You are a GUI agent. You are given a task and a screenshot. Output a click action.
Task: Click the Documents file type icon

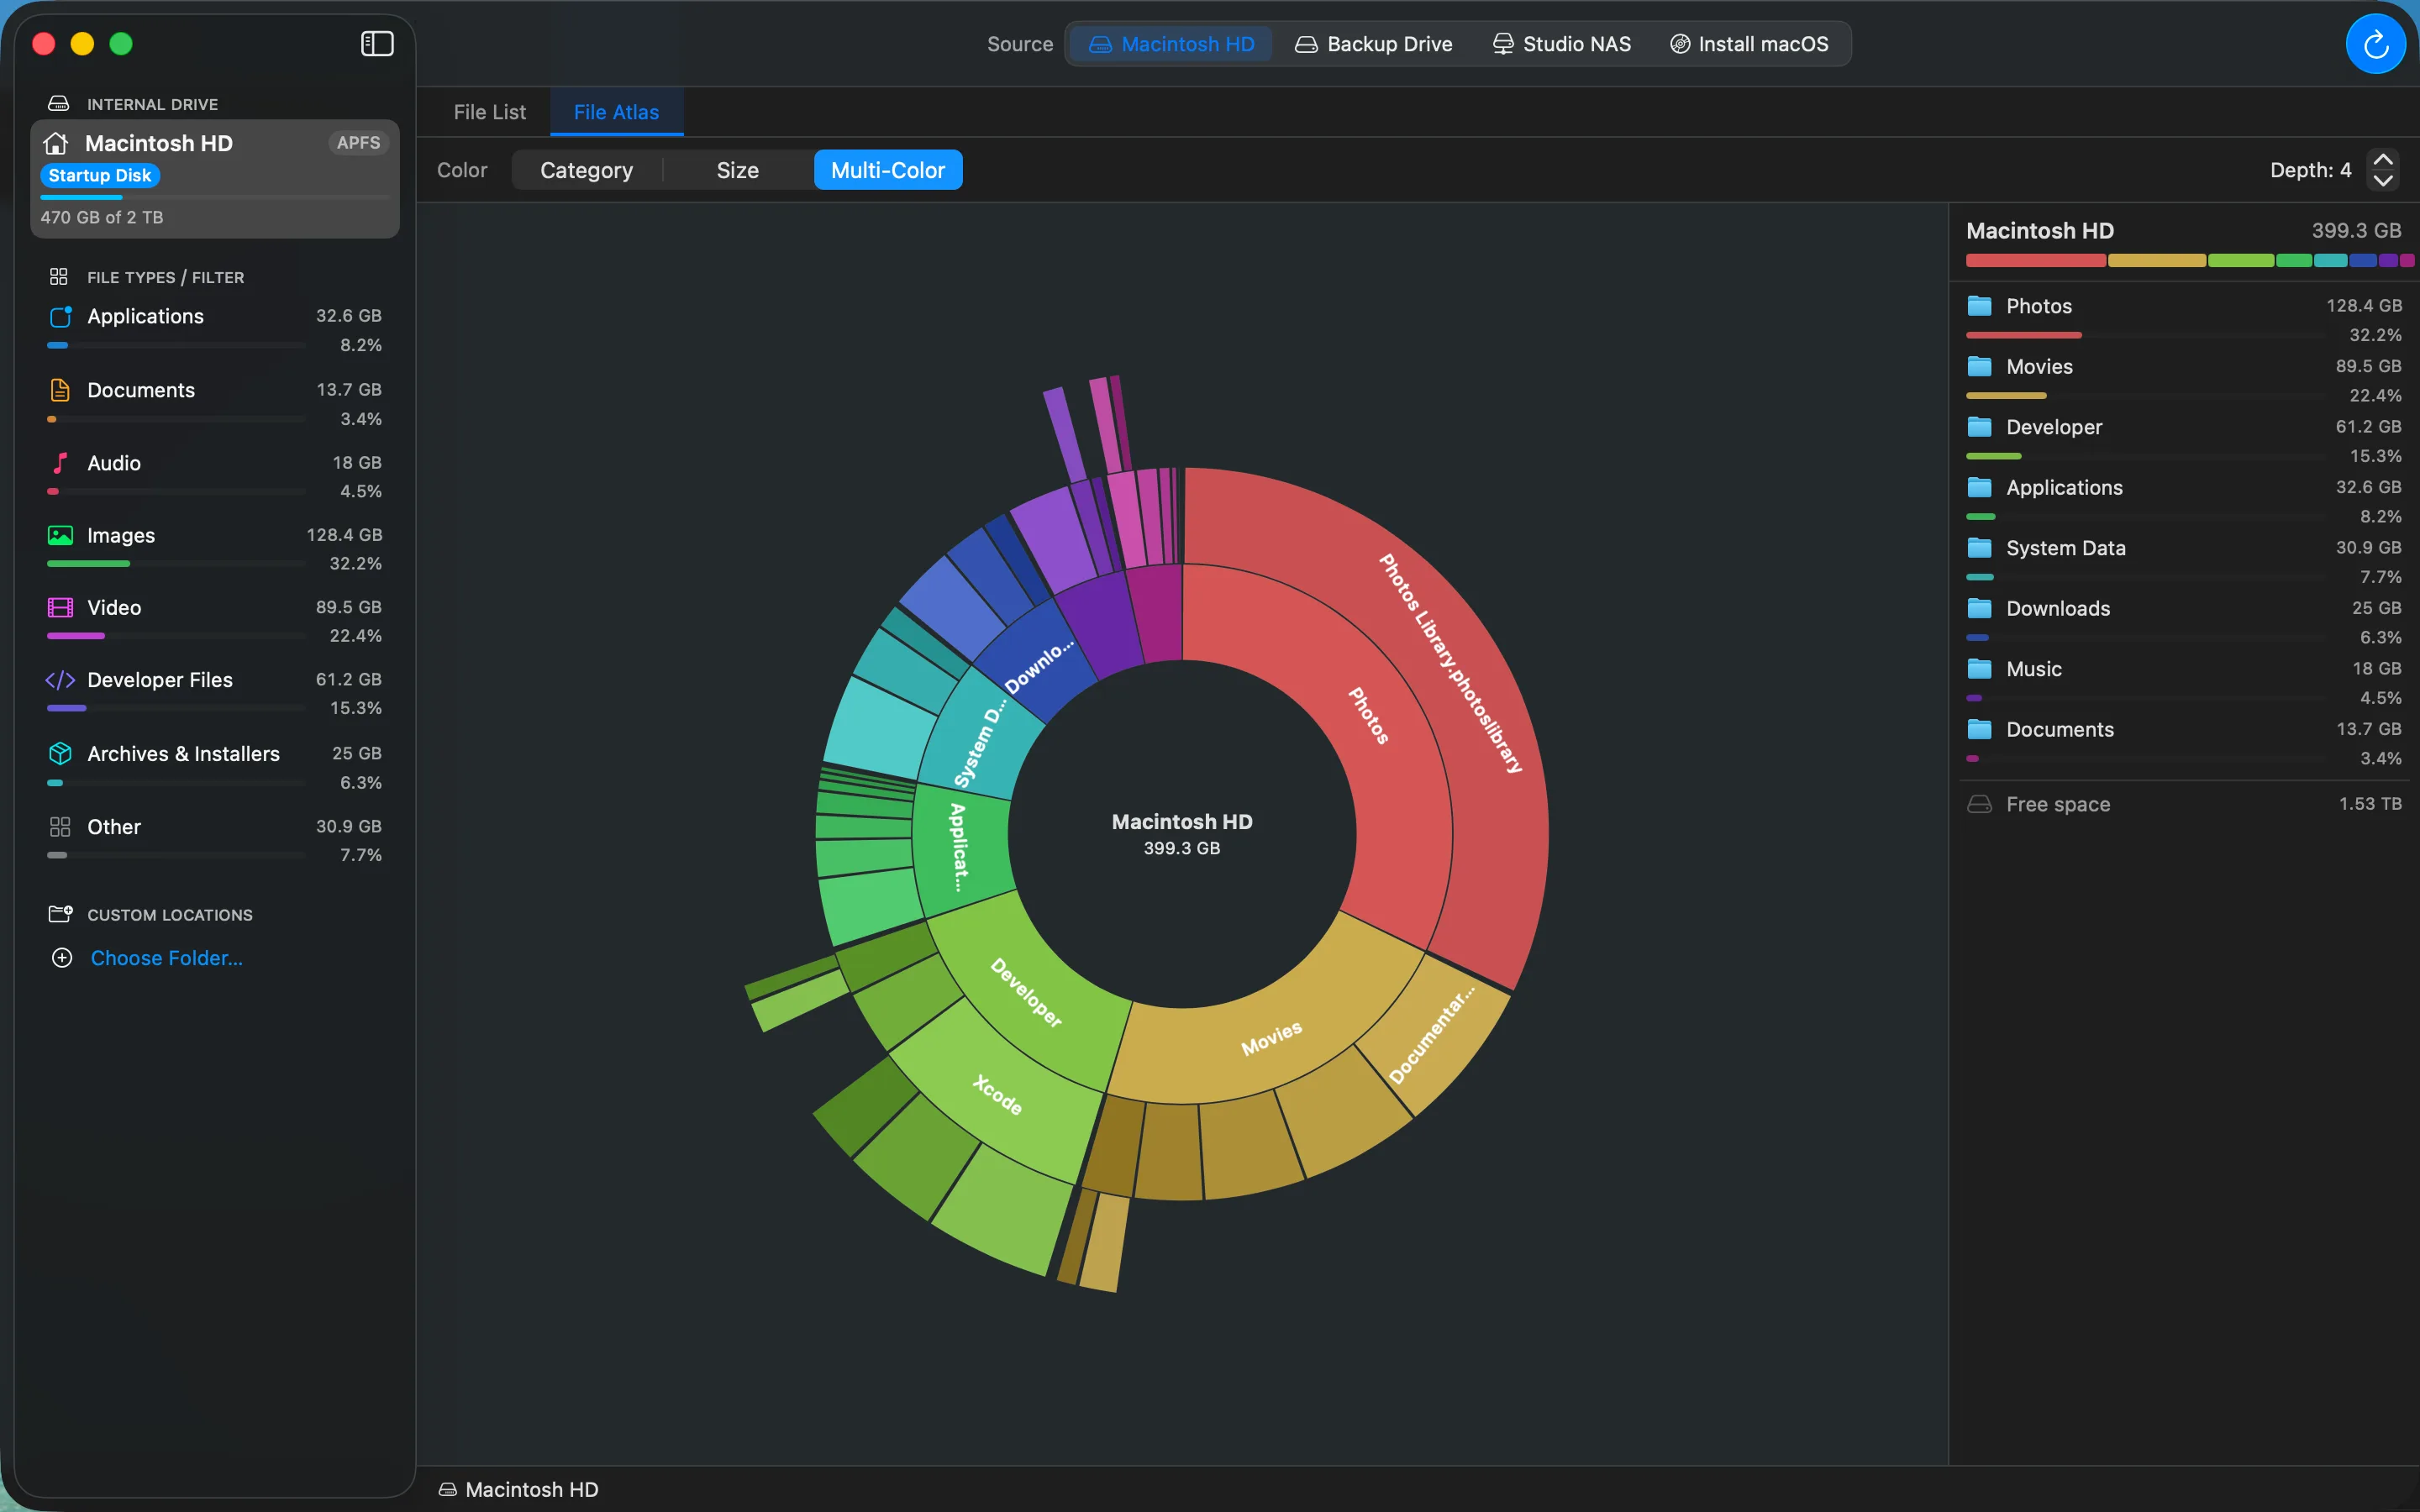pos(60,390)
